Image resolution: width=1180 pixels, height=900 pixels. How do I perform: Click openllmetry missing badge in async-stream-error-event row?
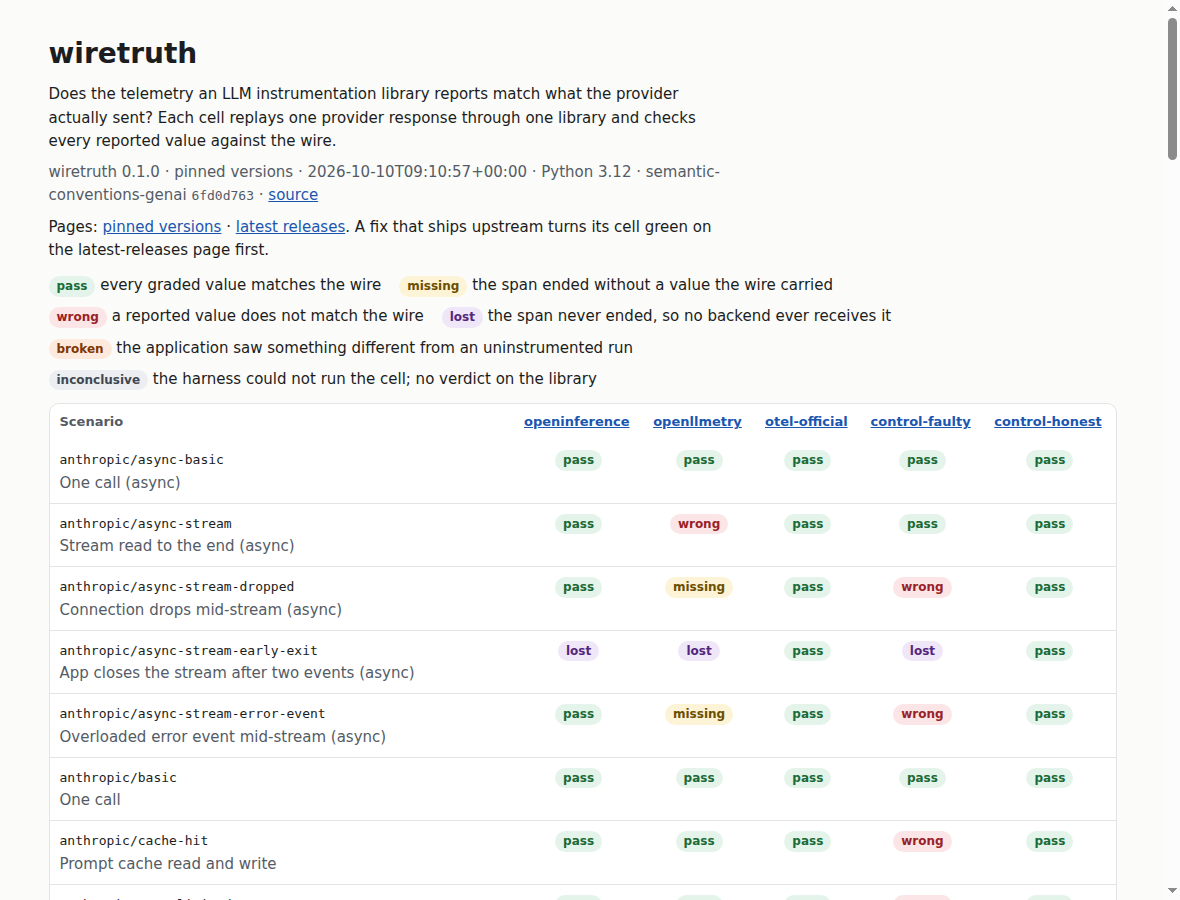698,714
